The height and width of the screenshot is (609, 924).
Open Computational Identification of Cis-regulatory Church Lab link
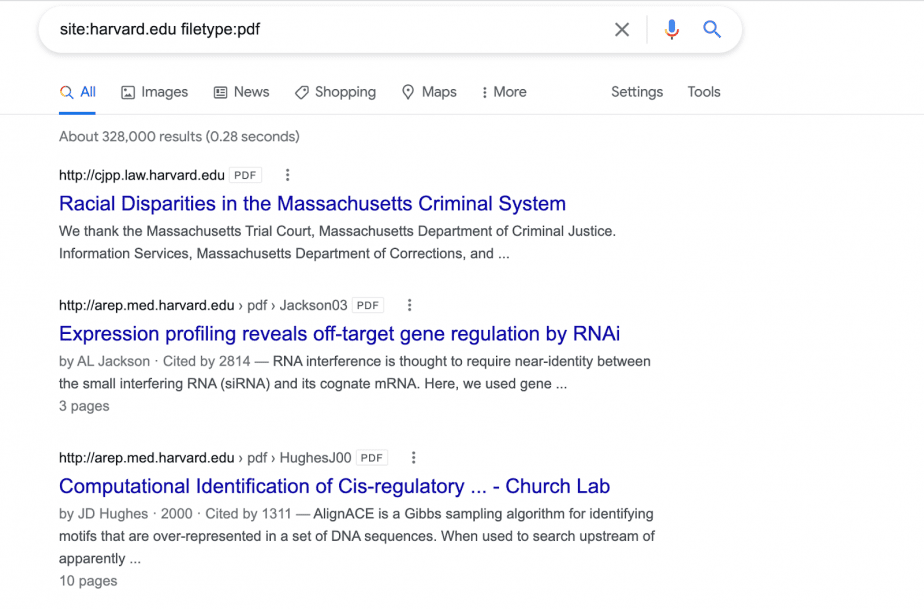[x=334, y=486]
